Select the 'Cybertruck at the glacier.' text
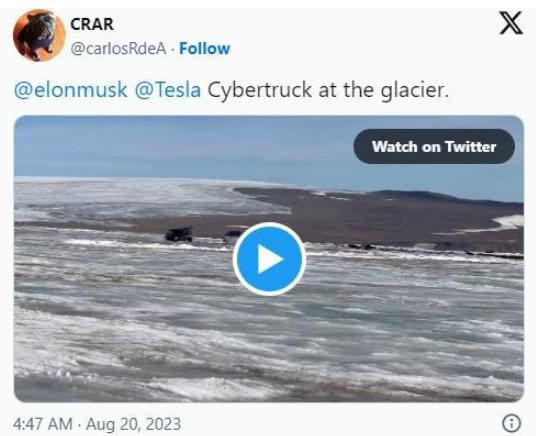 328,90
